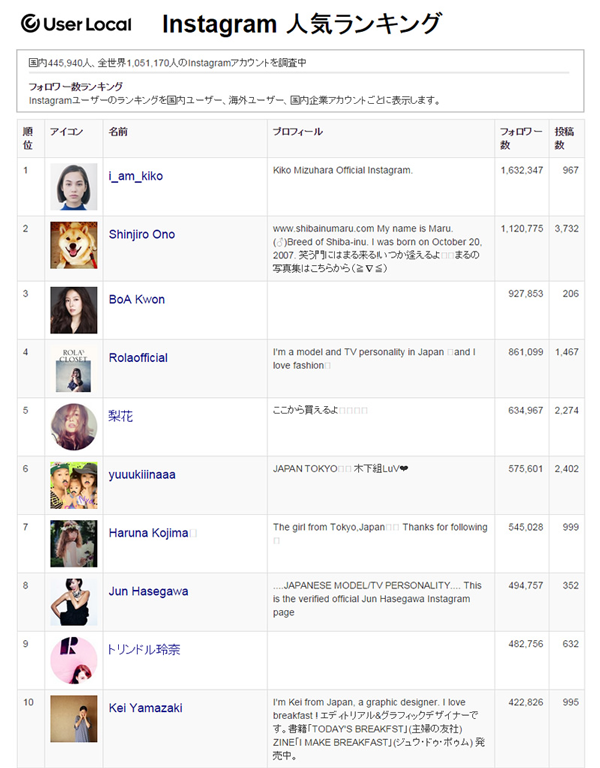Click follower count 927,853
Viewport: 600px width, 768px height.
click(526, 294)
